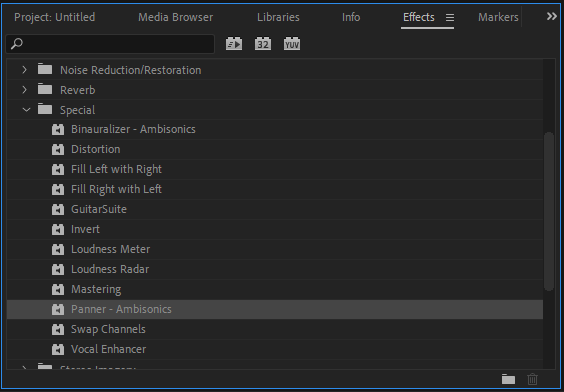Select the Panner - Ambisonics effect name
This screenshot has width=564, height=392.
[121, 309]
